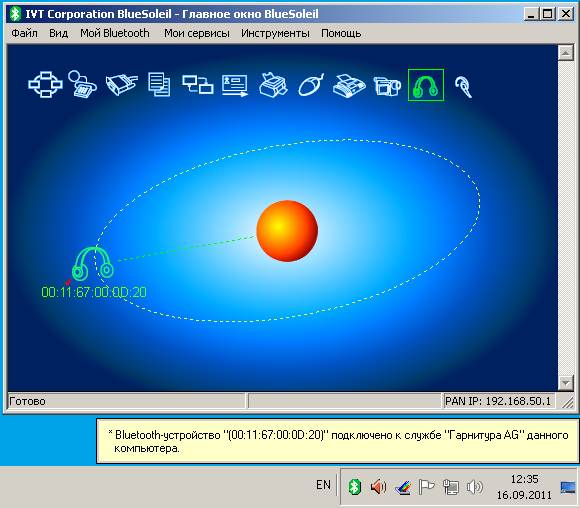Maximize the BlueSoleil window

547,14
